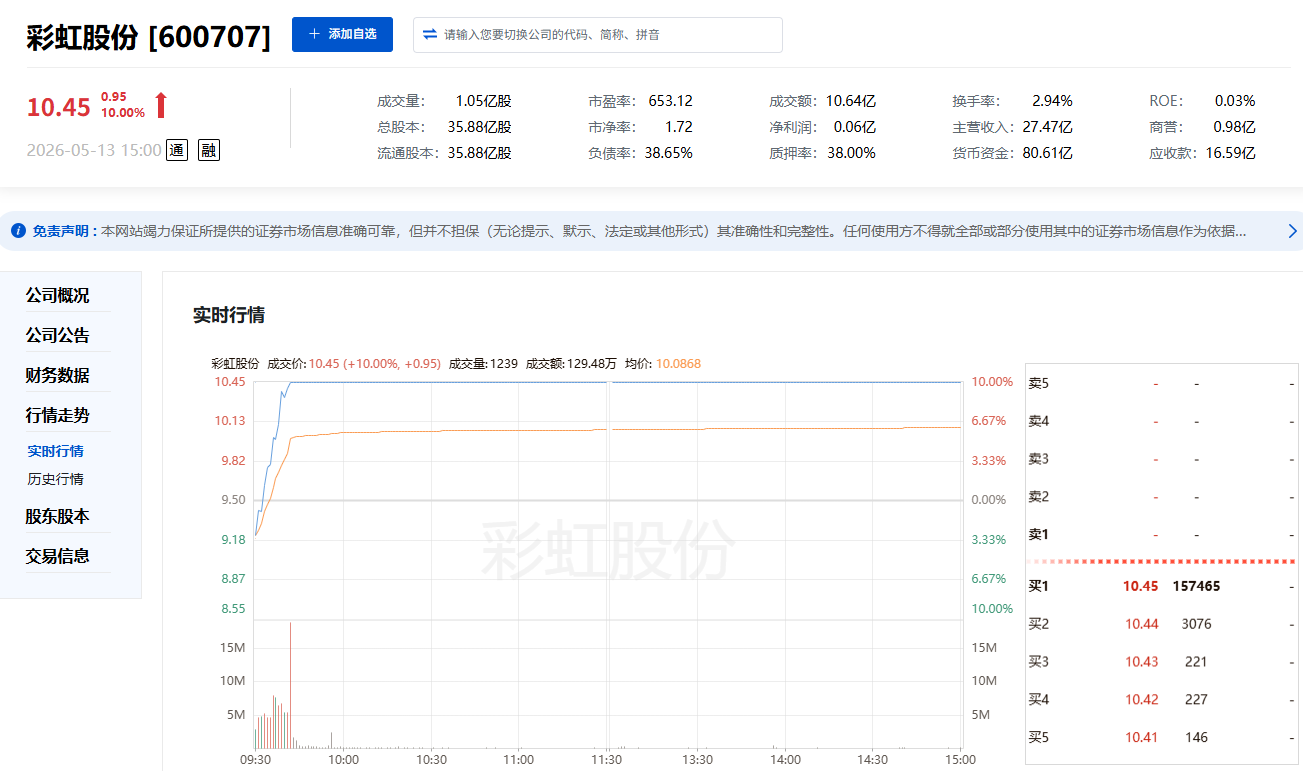Open 财务数据 sidebar section

[x=57, y=376]
